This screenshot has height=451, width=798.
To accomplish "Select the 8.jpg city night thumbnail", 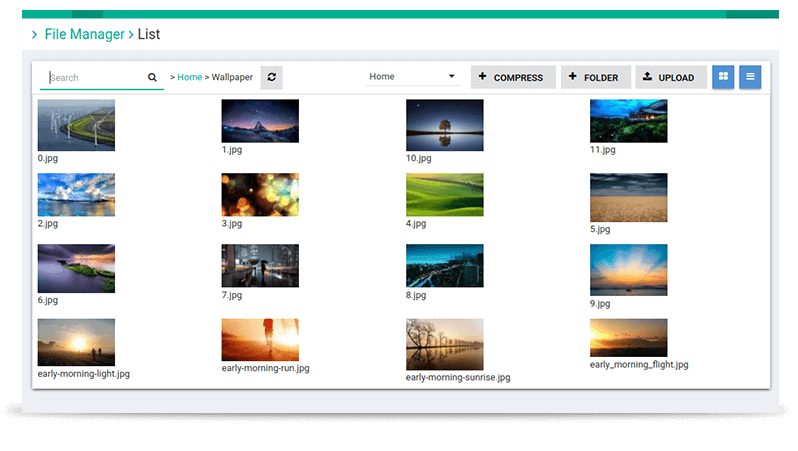I will [445, 266].
